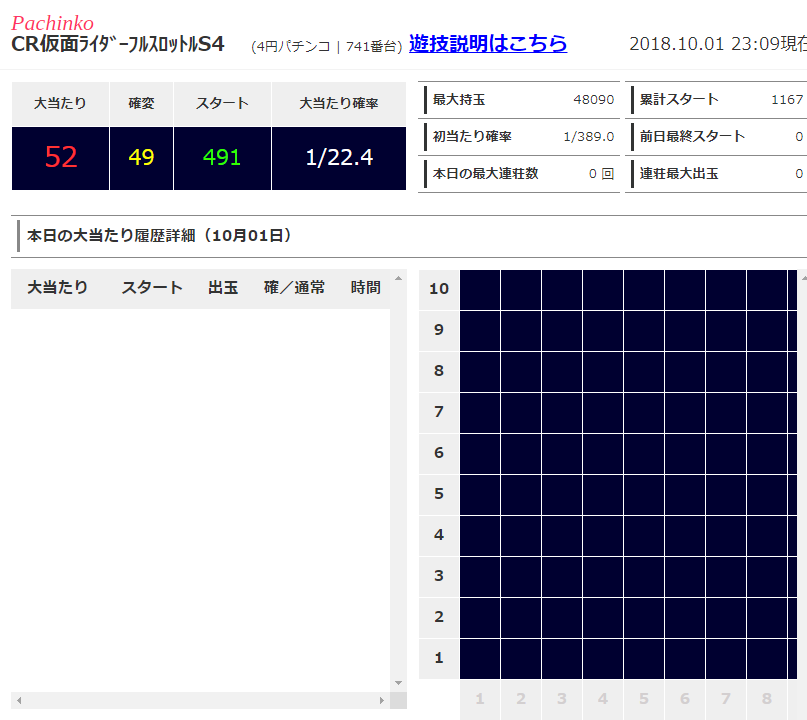Click chart column label 4
The width and height of the screenshot is (807, 720).
click(x=603, y=699)
